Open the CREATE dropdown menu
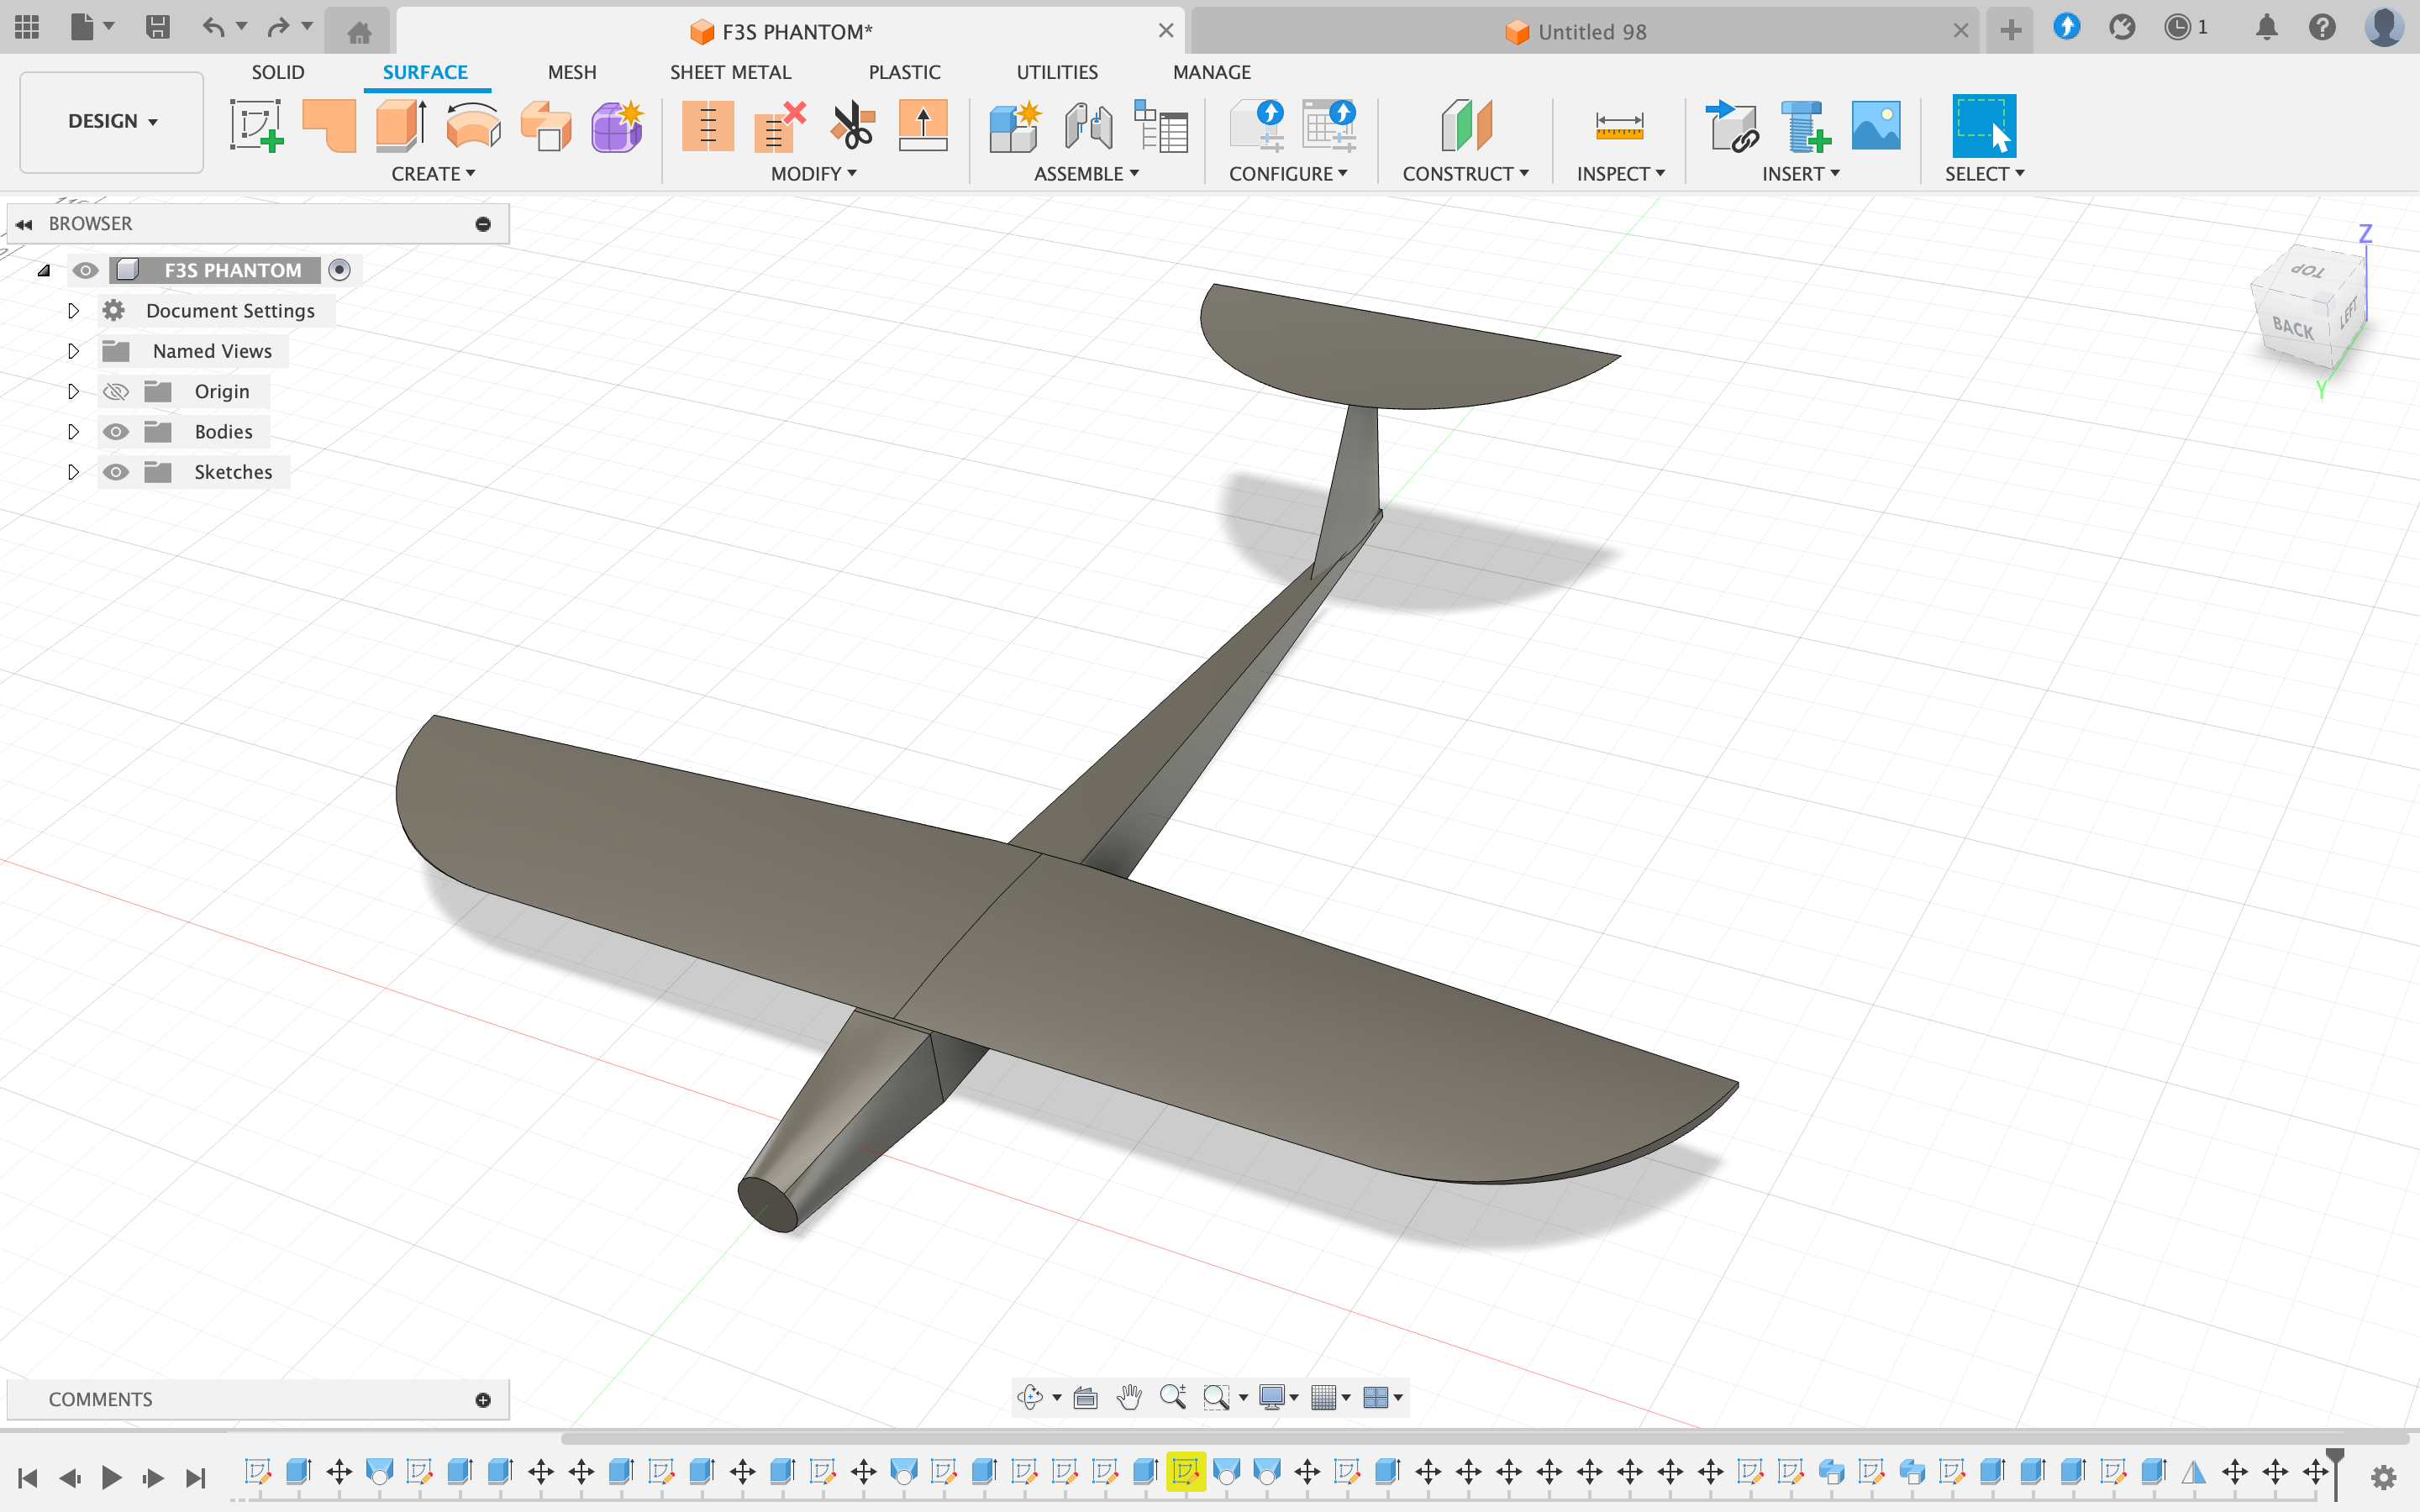The height and width of the screenshot is (1512, 2420). coord(433,173)
